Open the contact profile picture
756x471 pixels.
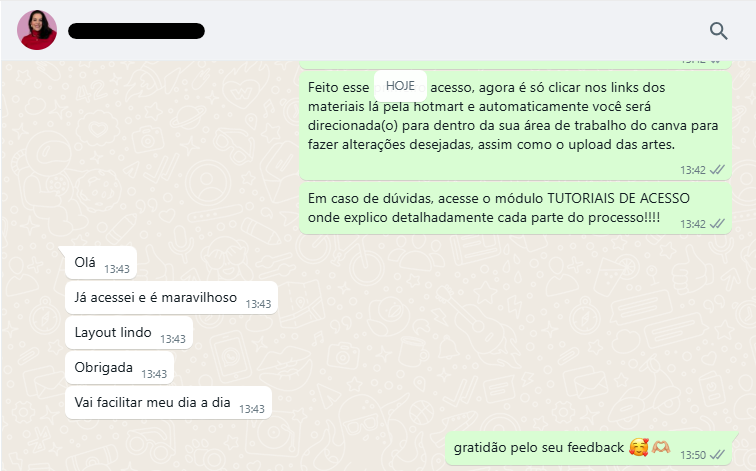click(x=37, y=30)
